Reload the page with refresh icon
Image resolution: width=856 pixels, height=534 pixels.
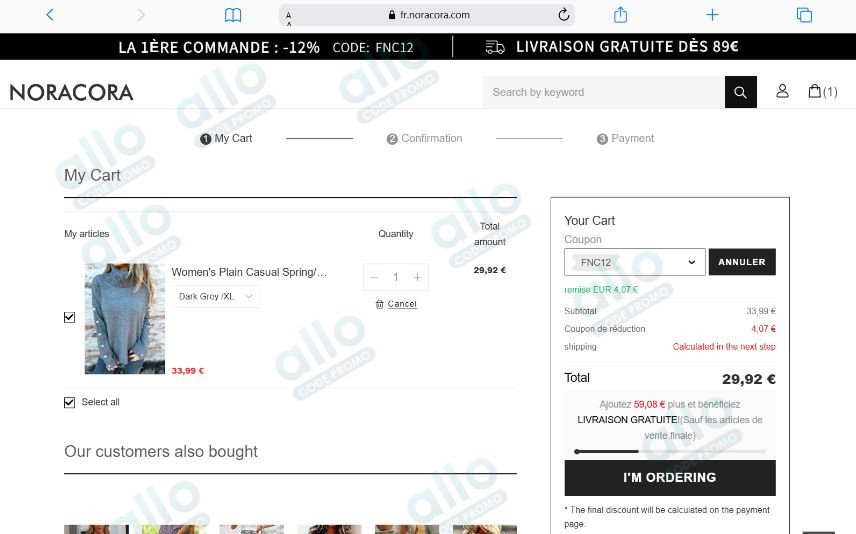(x=563, y=15)
